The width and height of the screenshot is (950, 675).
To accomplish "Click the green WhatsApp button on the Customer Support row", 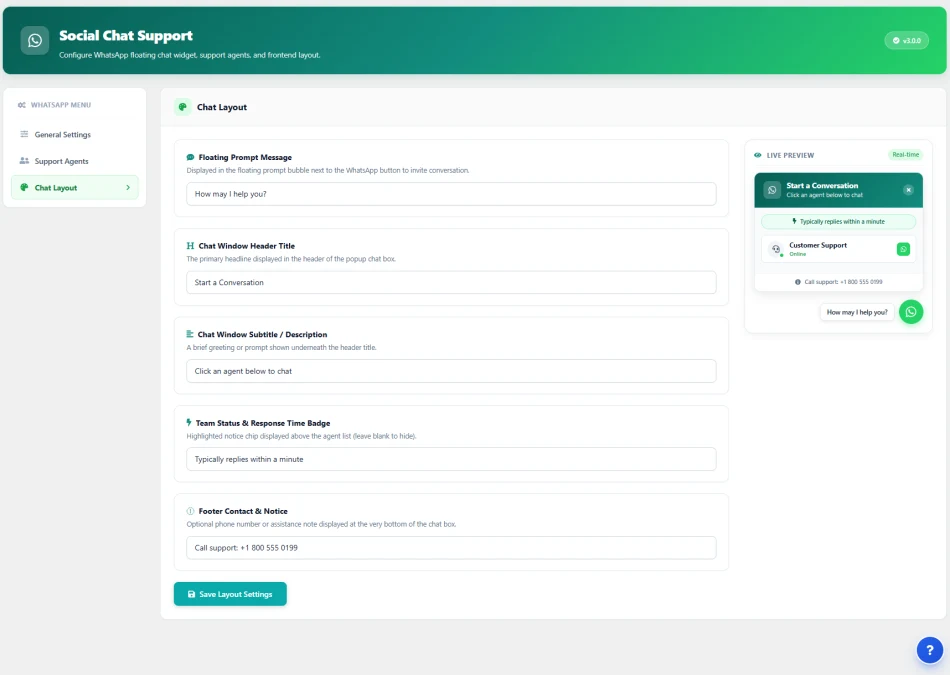I will pos(903,249).
